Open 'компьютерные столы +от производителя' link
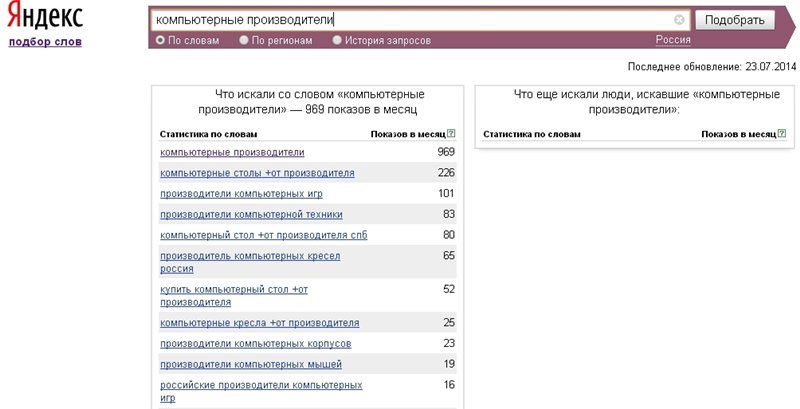Image resolution: width=800 pixels, height=409 pixels. (x=257, y=173)
